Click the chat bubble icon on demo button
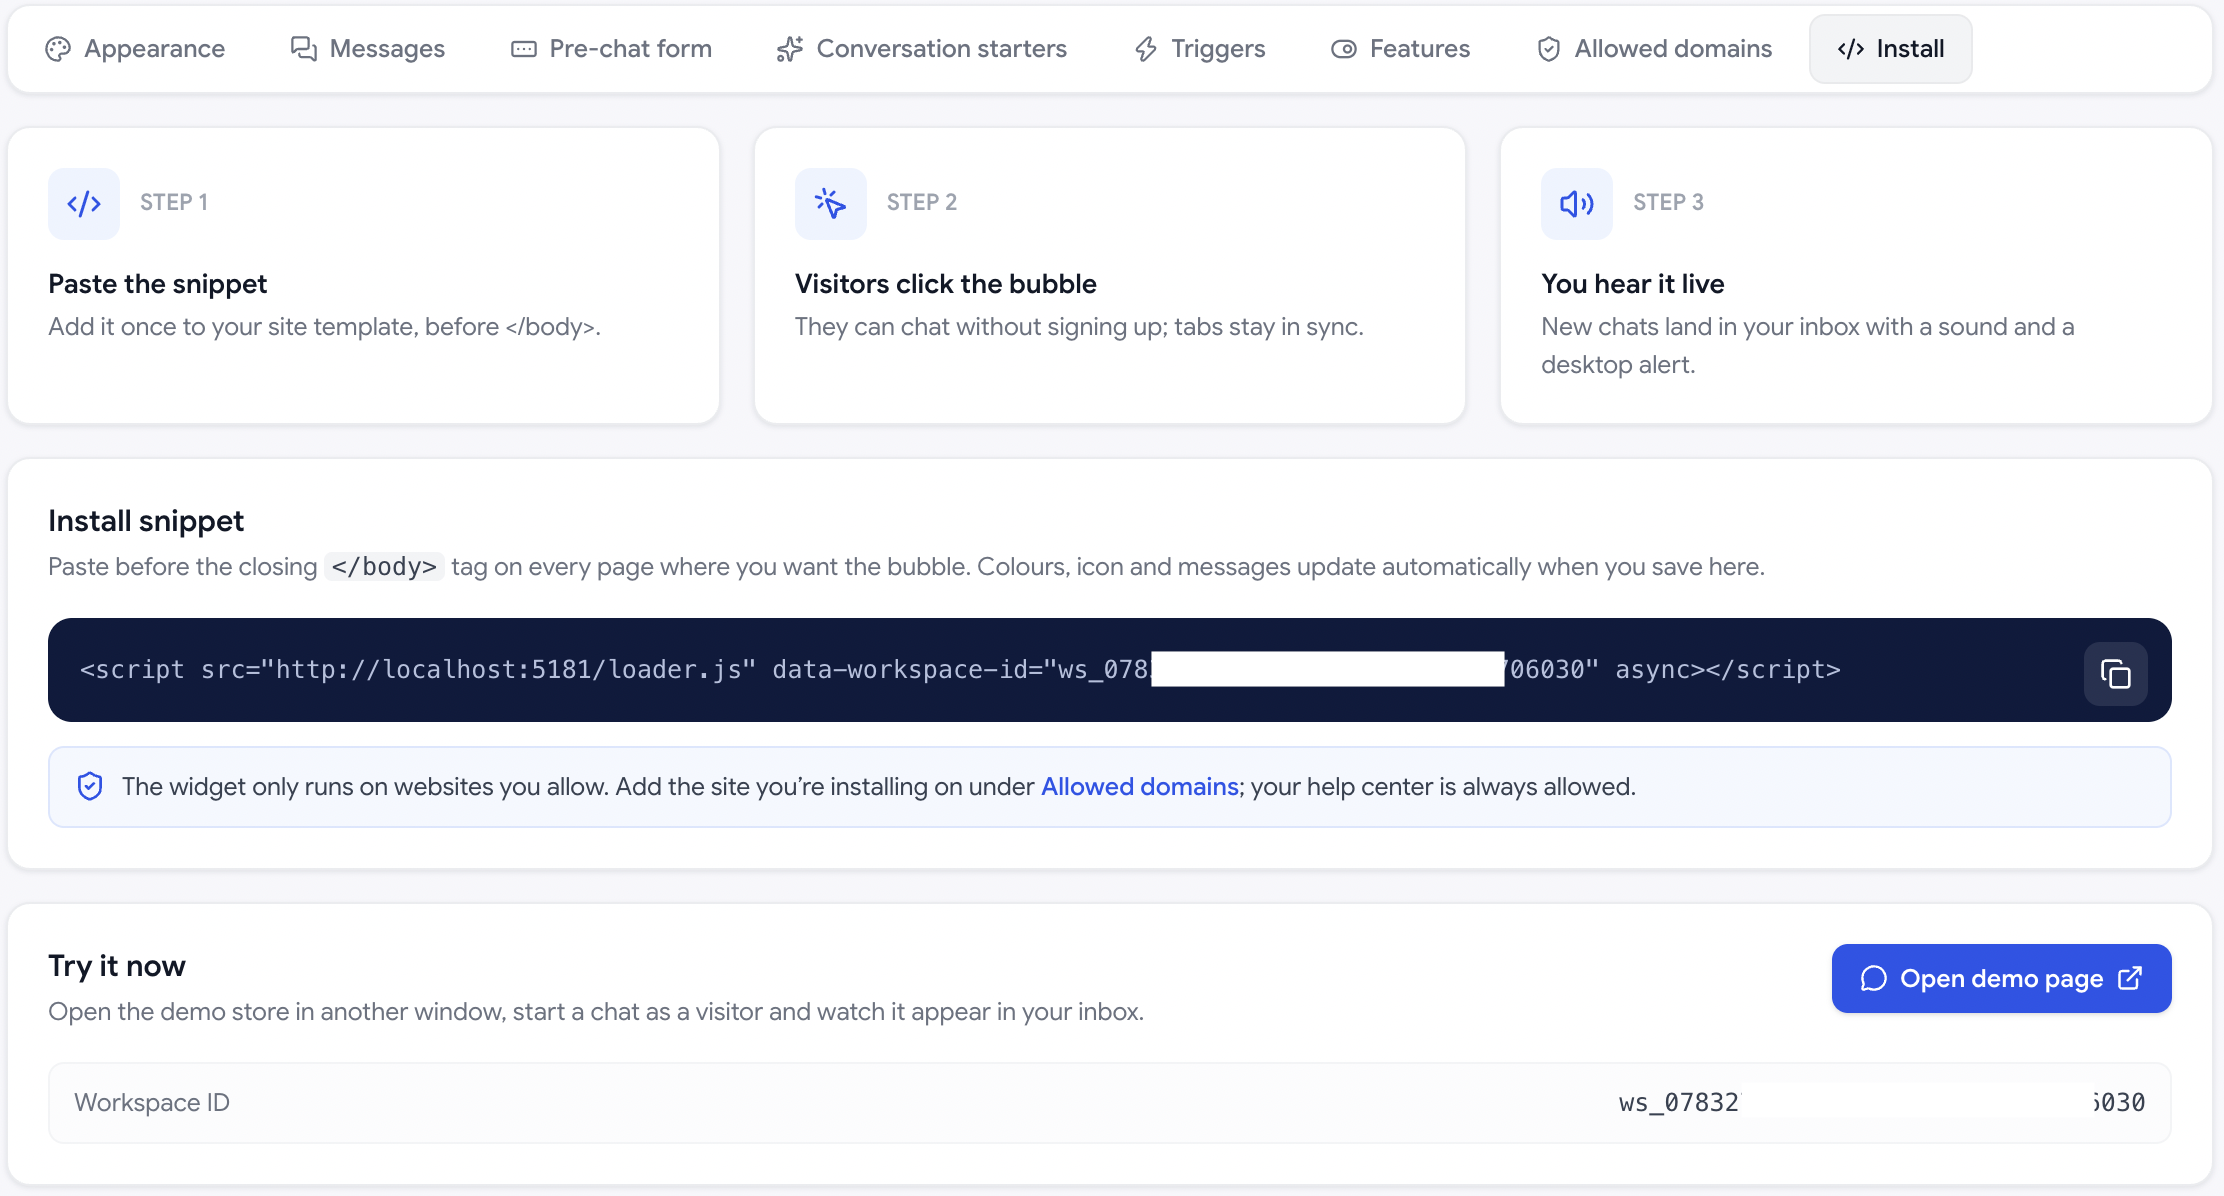2224x1196 pixels. click(x=1873, y=978)
